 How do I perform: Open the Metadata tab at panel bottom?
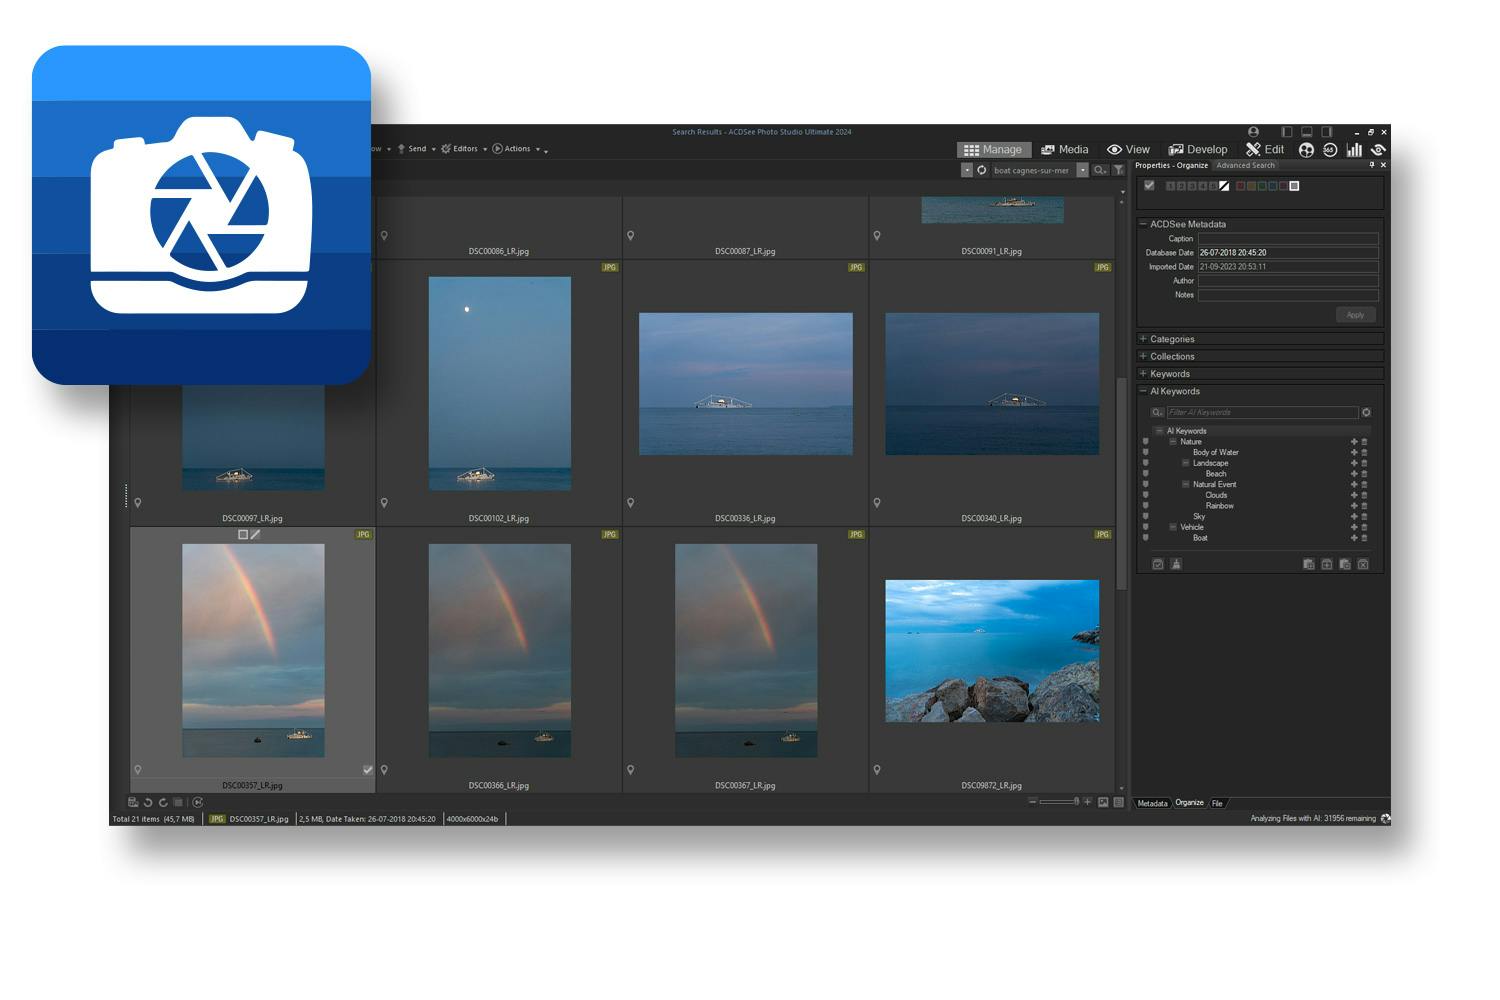coord(1152,803)
